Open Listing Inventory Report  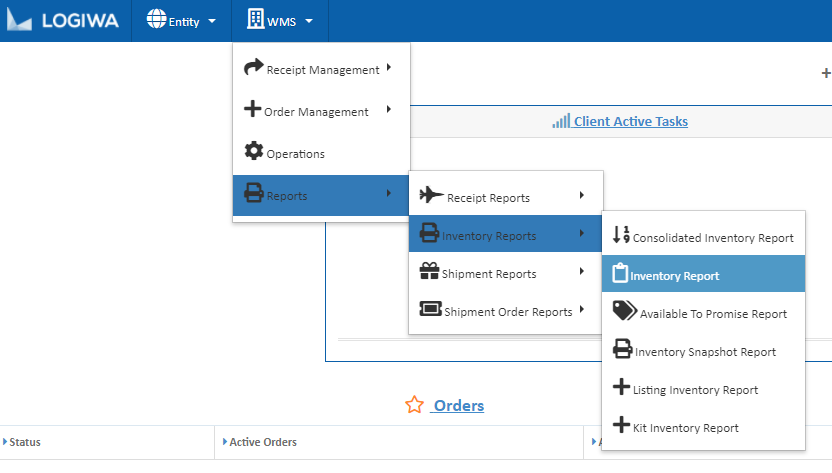696,390
